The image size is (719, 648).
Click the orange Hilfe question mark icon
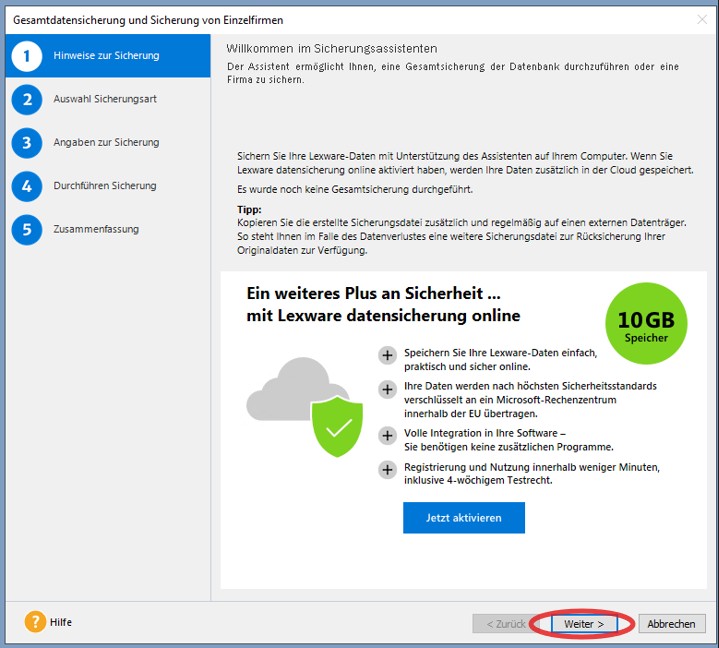click(x=35, y=622)
